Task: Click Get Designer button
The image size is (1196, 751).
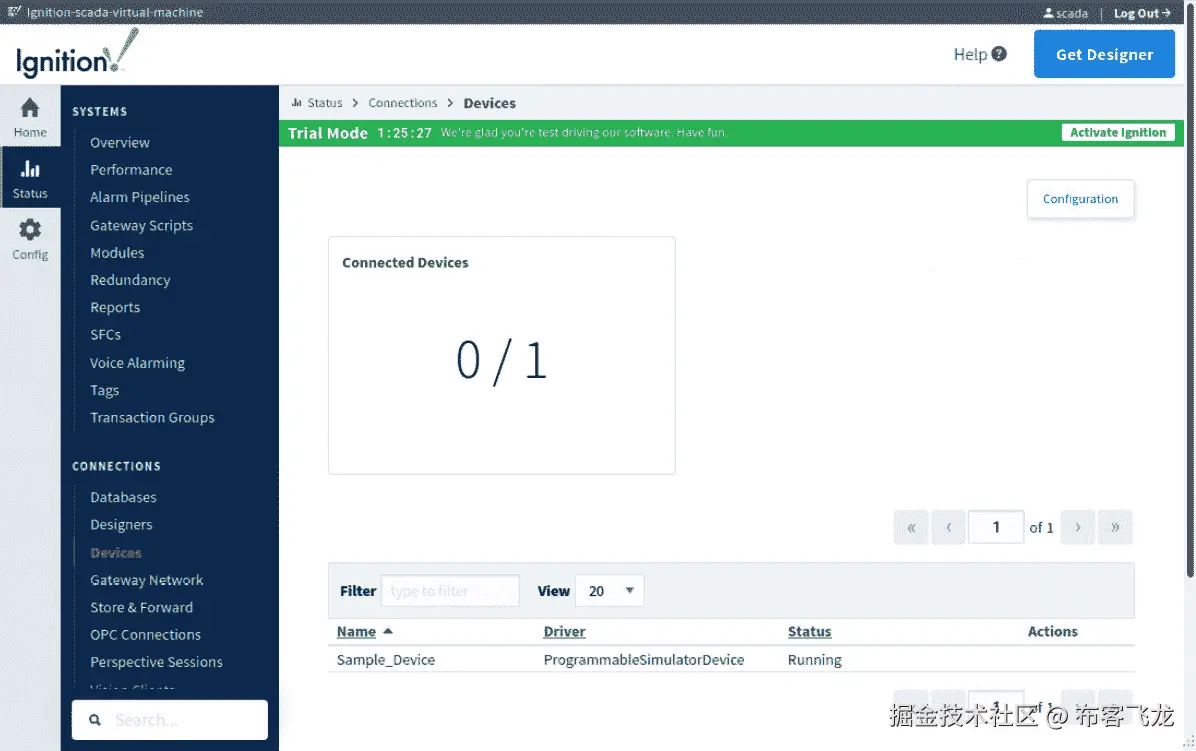Action: pos(1104,54)
